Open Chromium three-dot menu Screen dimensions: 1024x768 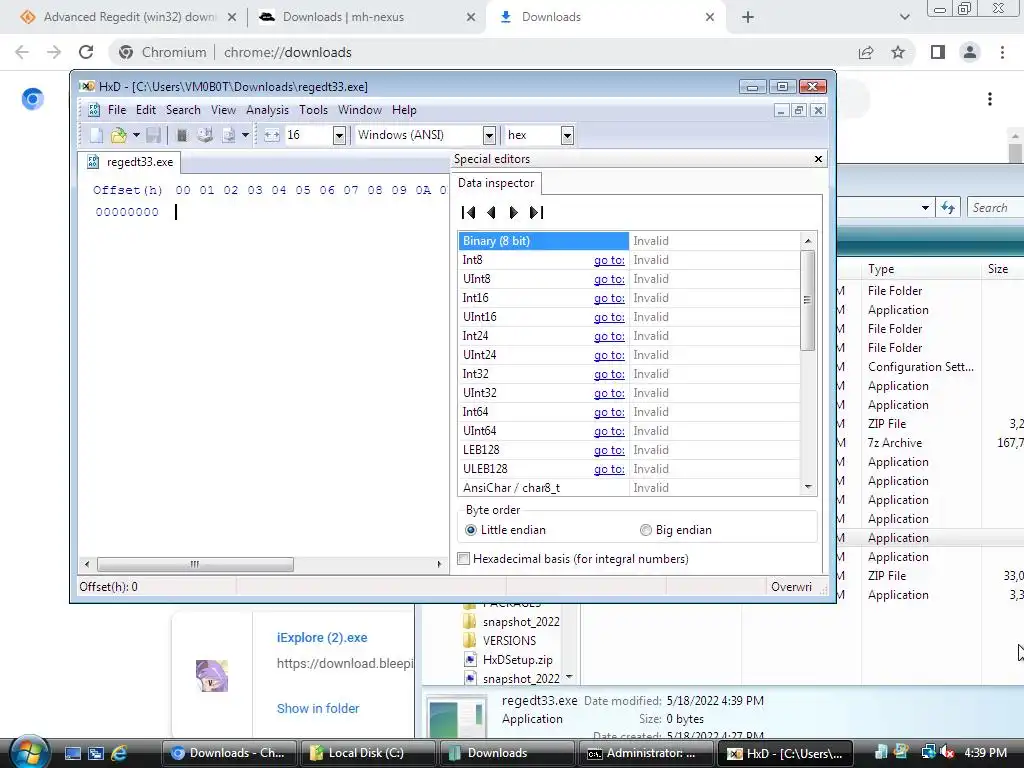pyautogui.click(x=1002, y=52)
